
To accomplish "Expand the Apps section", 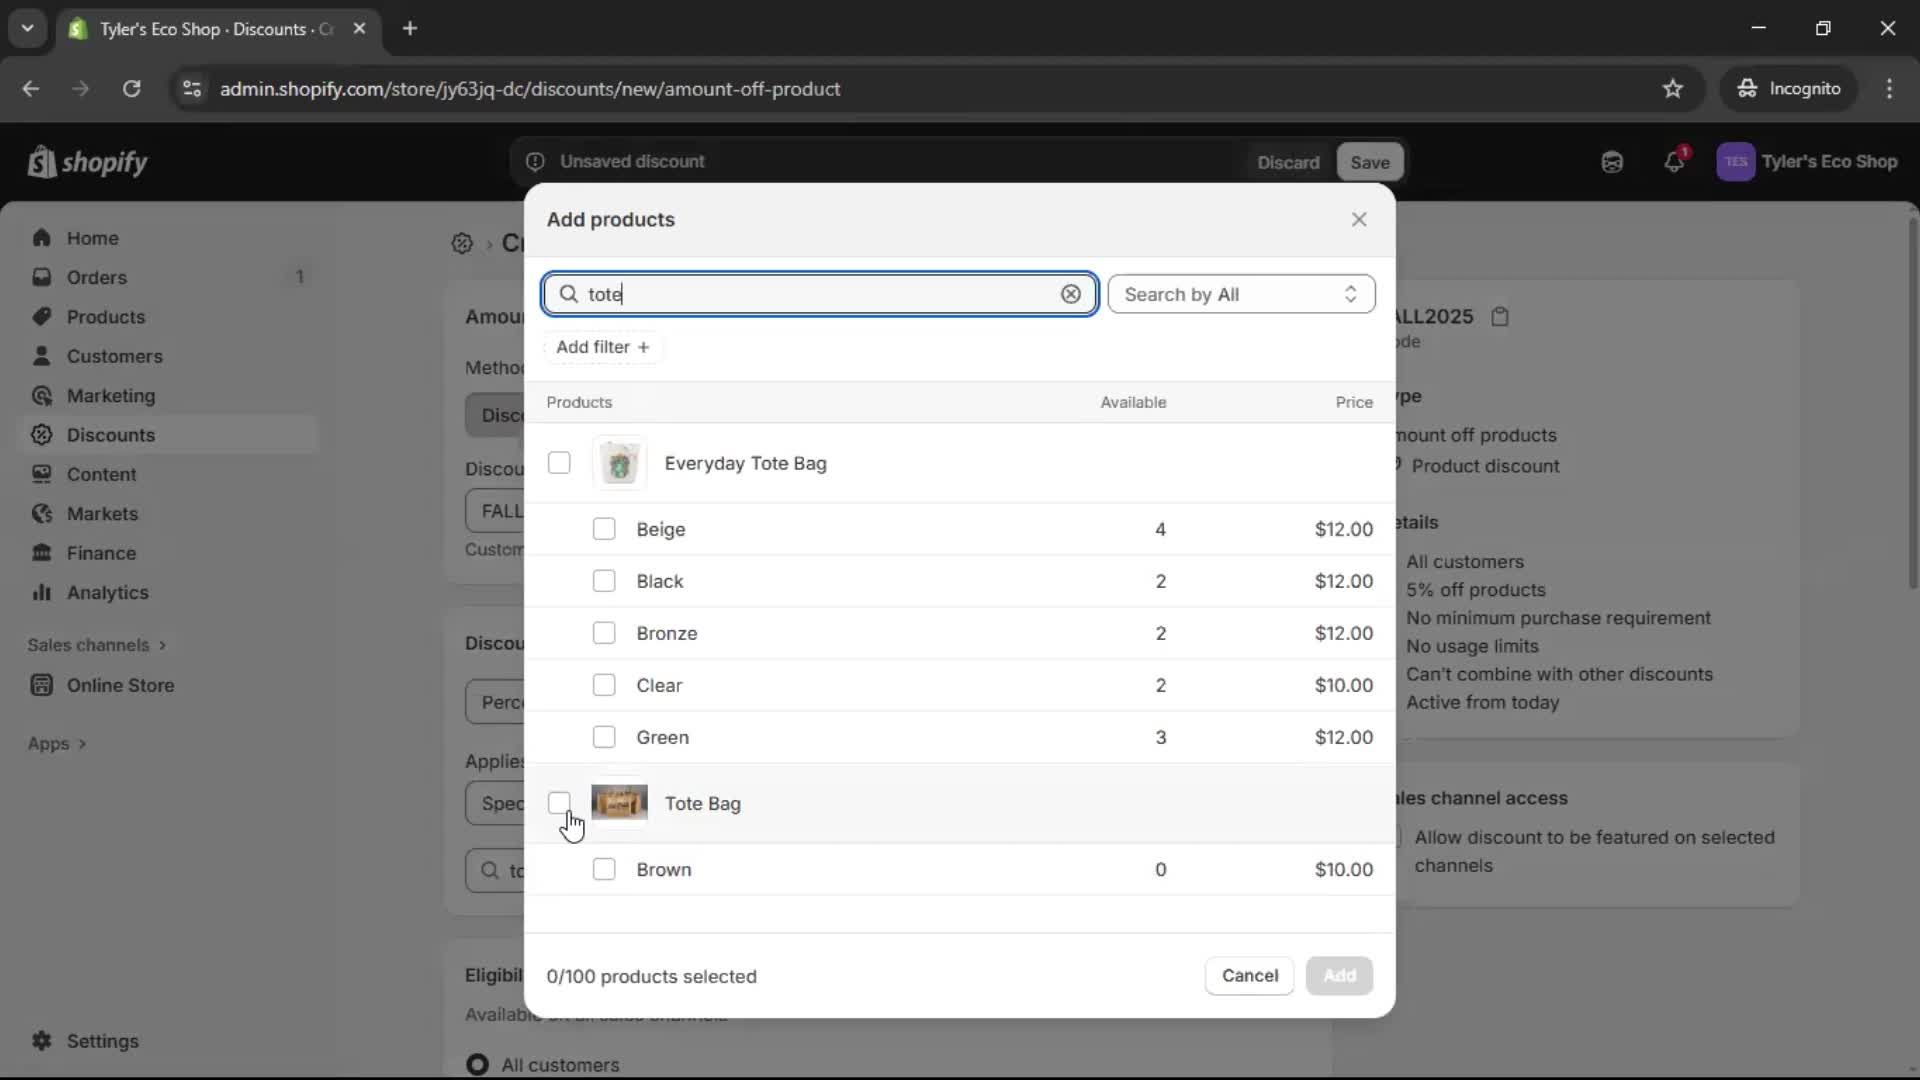I will tap(56, 743).
